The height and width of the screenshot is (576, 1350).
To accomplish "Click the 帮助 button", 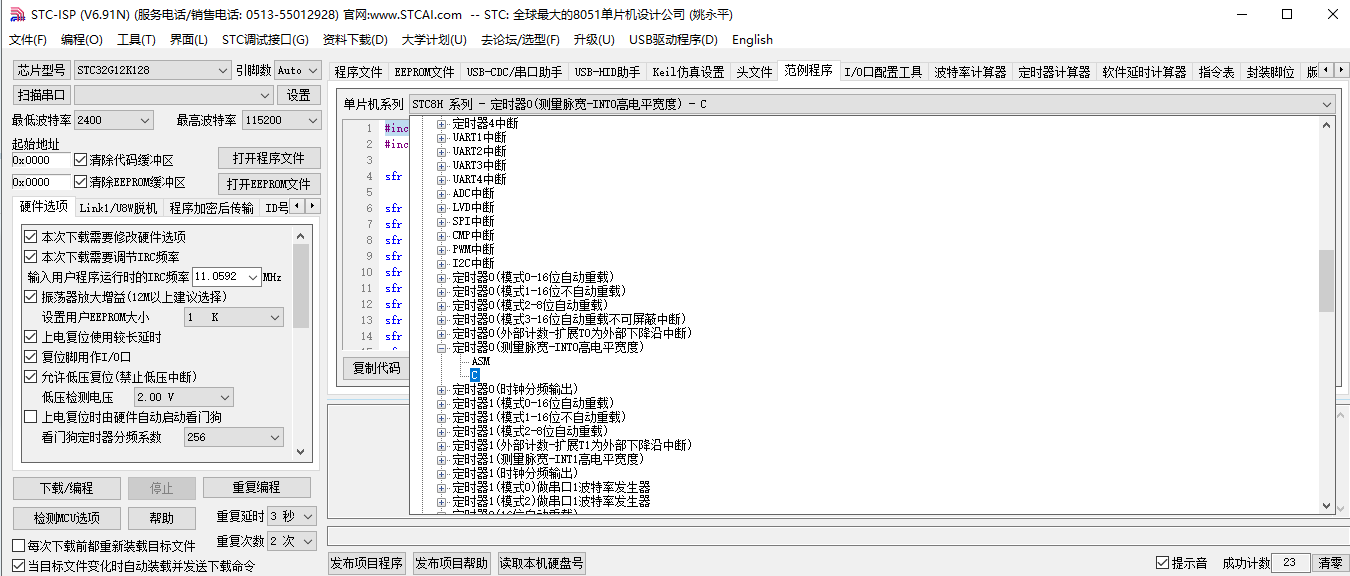I will click(x=161, y=518).
